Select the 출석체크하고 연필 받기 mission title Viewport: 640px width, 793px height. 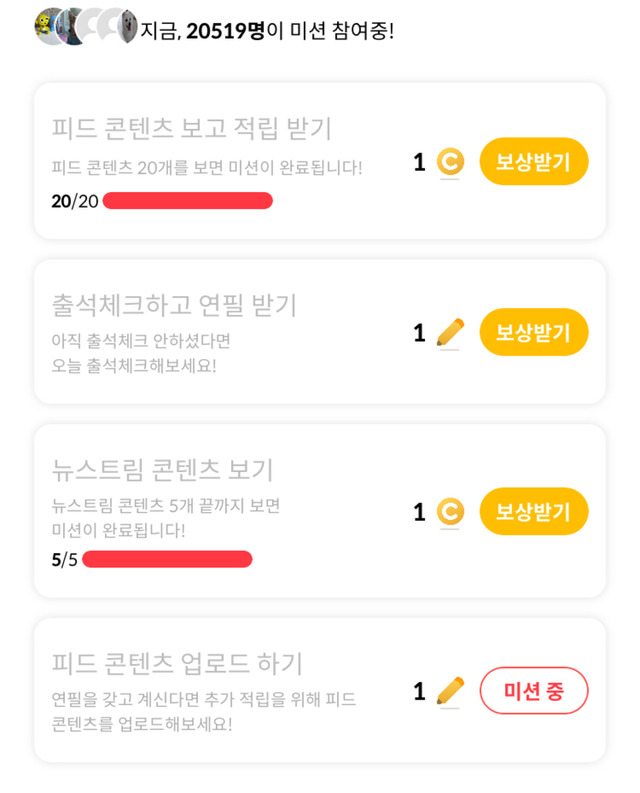tap(174, 305)
